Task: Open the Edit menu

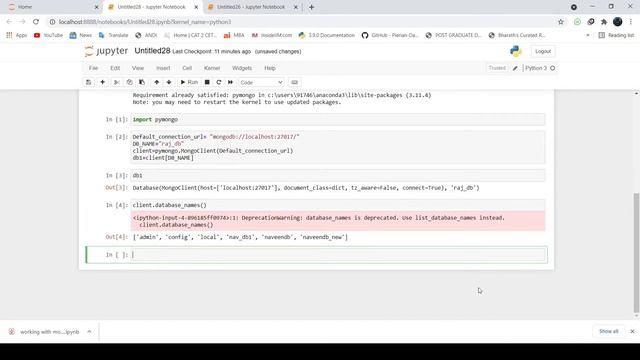Action: coord(115,68)
